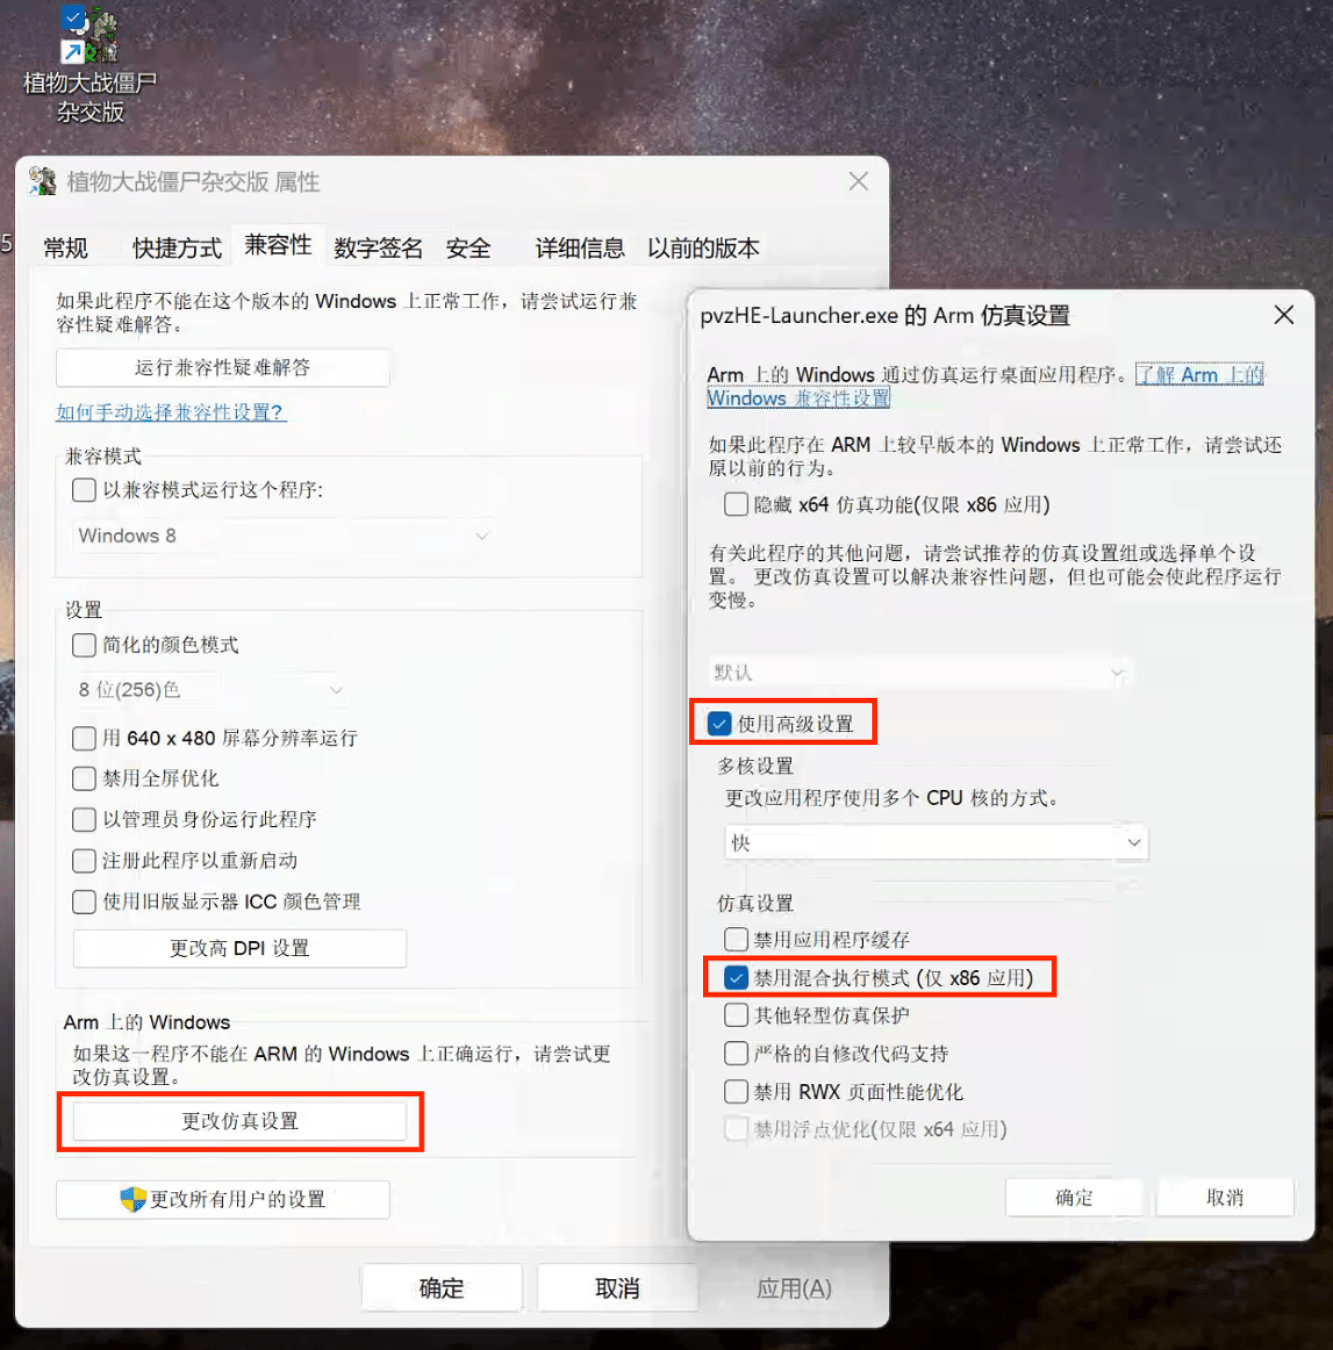Click 确定 in the 属性 window
Image resolution: width=1333 pixels, height=1350 pixels.
[x=442, y=1288]
